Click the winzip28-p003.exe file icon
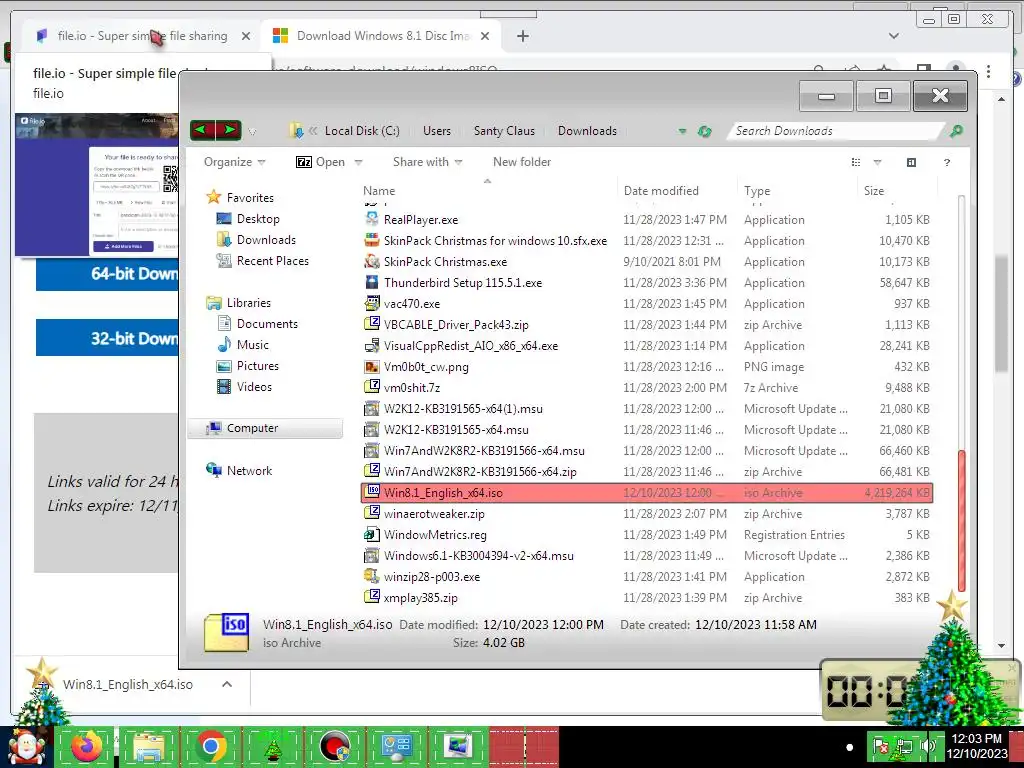The height and width of the screenshot is (768, 1024). tap(372, 576)
